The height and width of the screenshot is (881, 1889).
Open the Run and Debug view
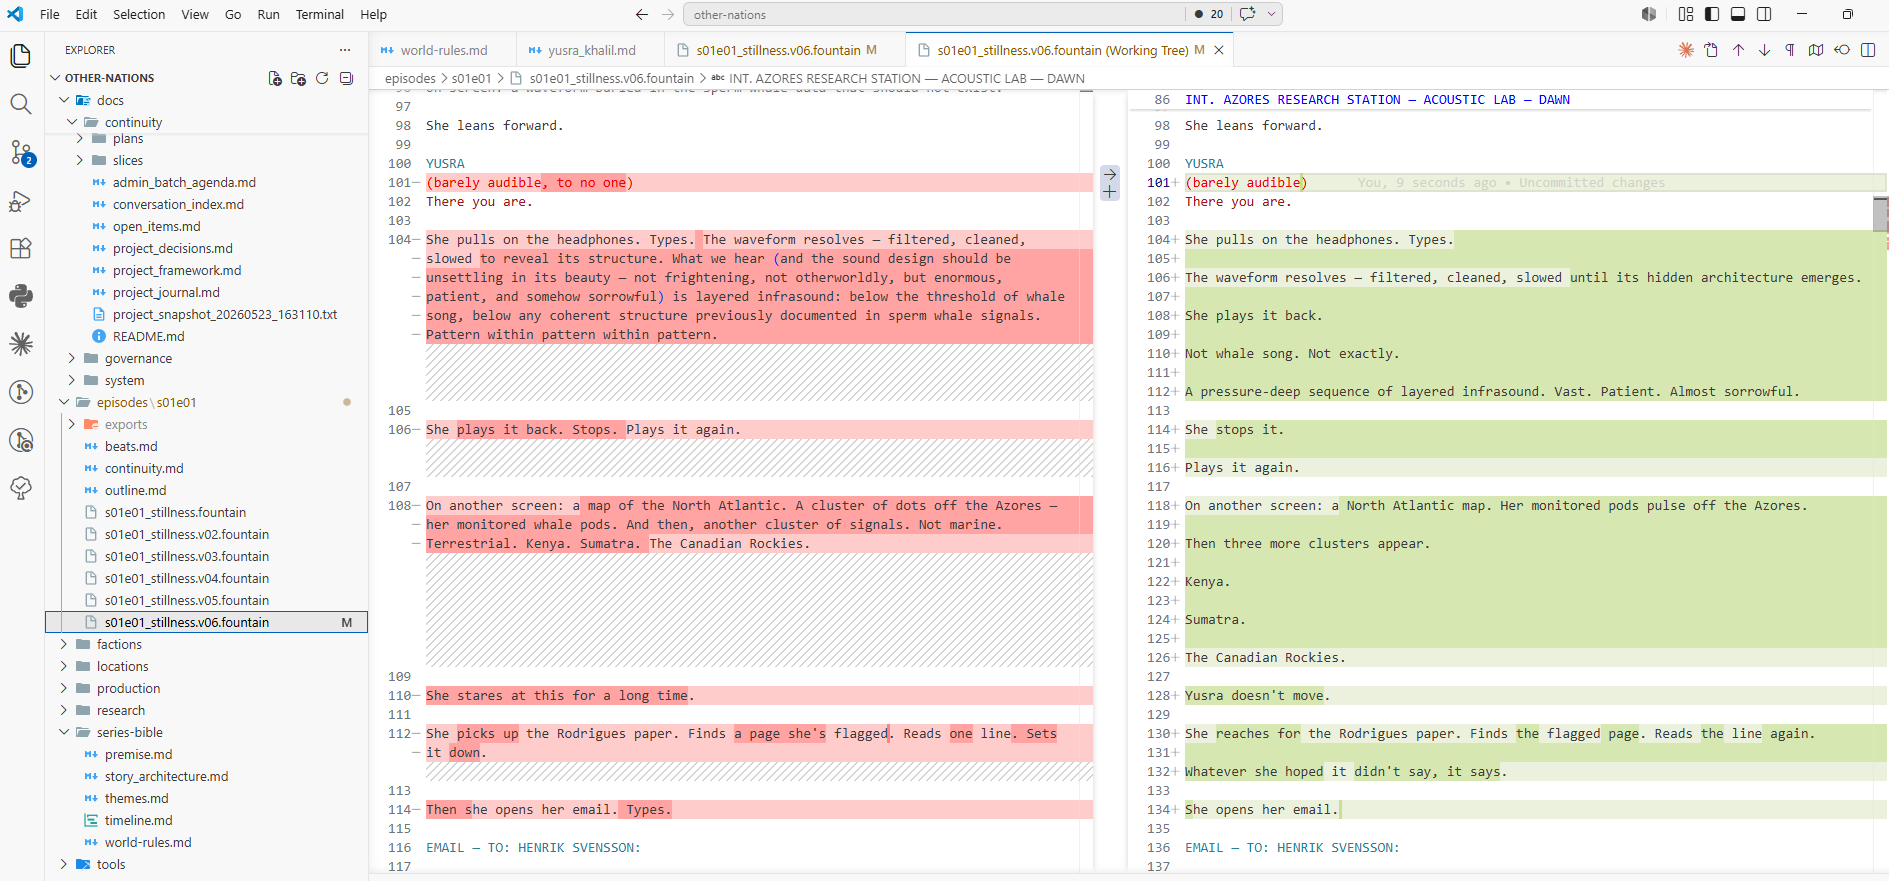[20, 200]
